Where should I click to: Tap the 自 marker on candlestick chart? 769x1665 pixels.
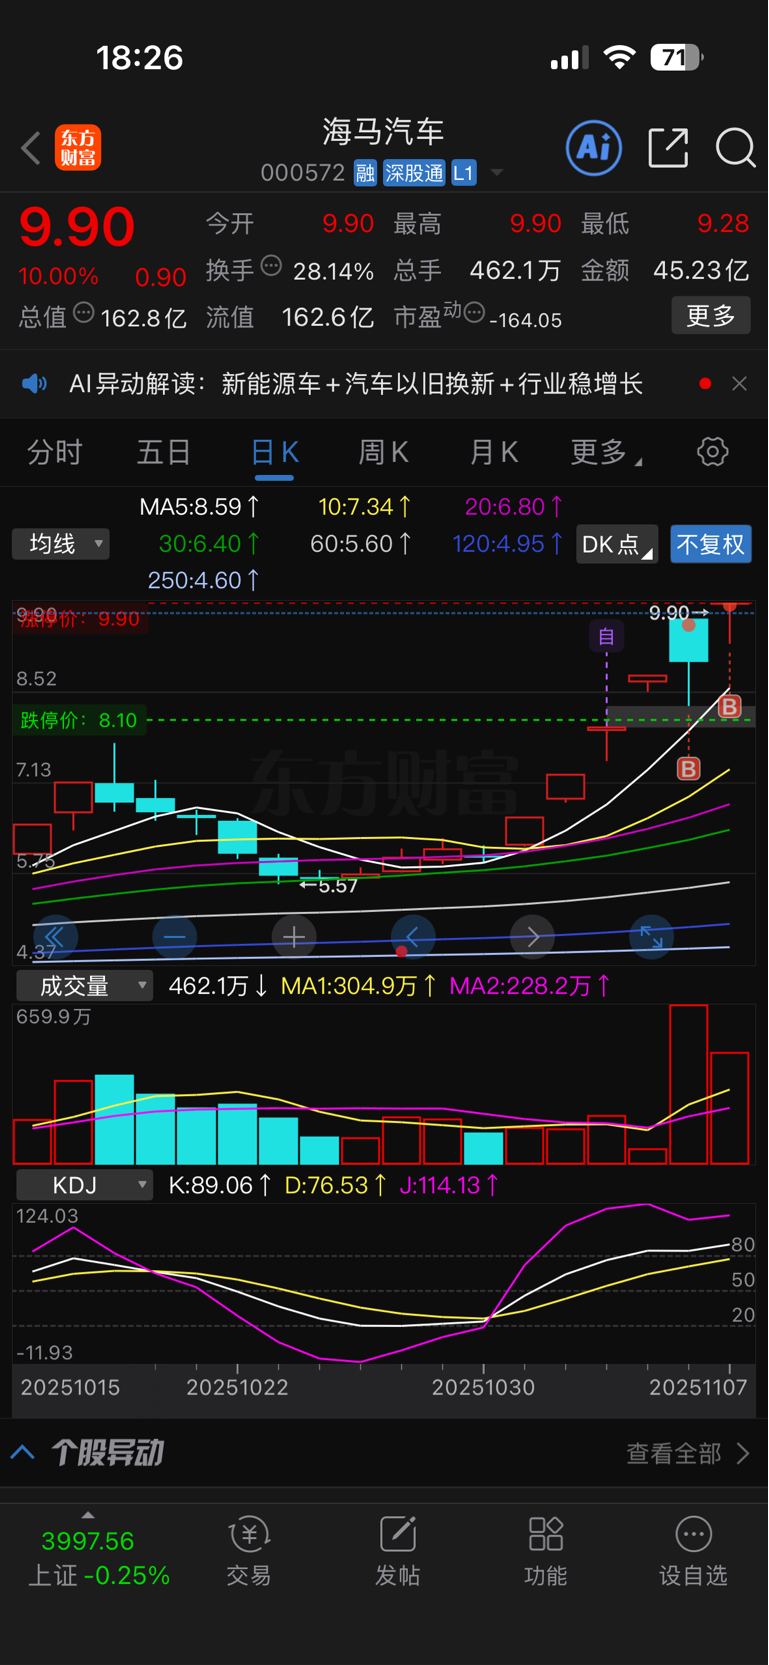[606, 637]
